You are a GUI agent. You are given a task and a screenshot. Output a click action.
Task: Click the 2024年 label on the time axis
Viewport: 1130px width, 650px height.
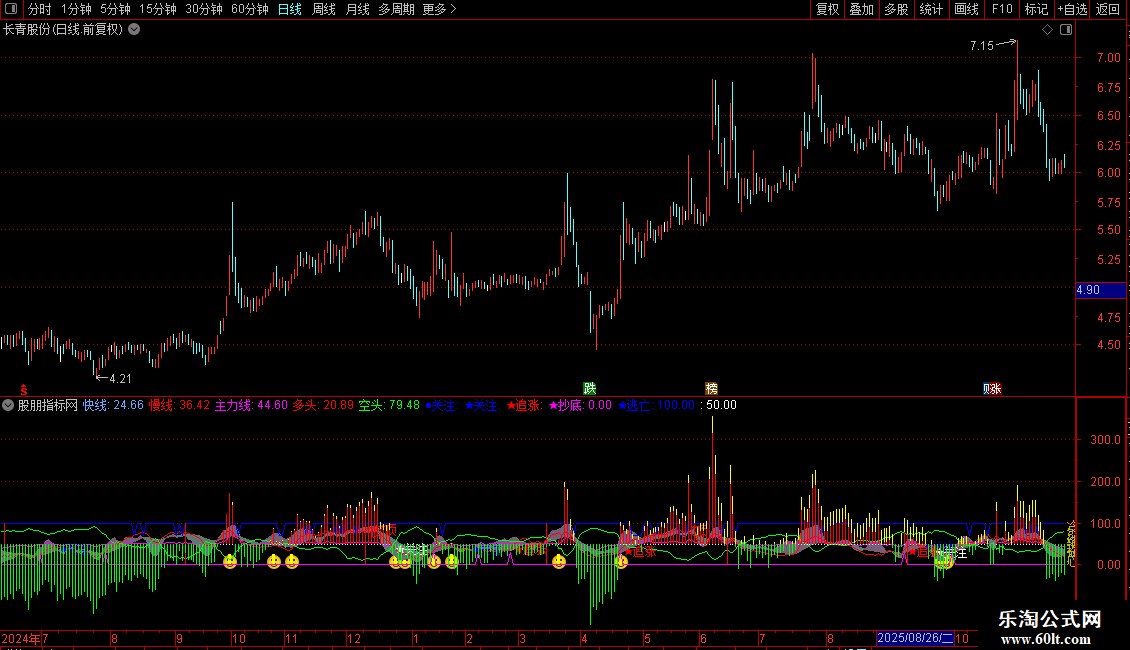click(21, 638)
